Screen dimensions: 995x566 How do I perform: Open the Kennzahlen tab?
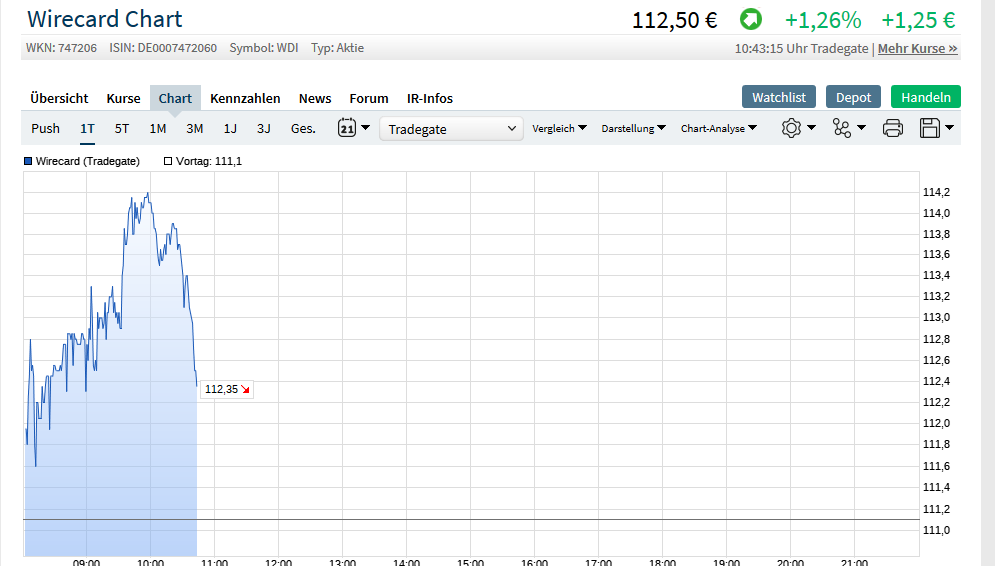(x=245, y=98)
